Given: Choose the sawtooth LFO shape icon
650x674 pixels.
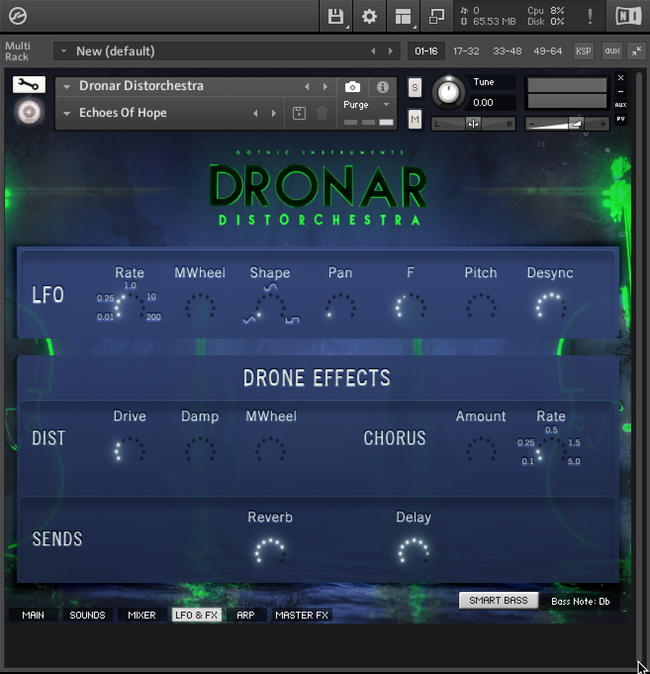Looking at the screenshot, I should [x=249, y=319].
